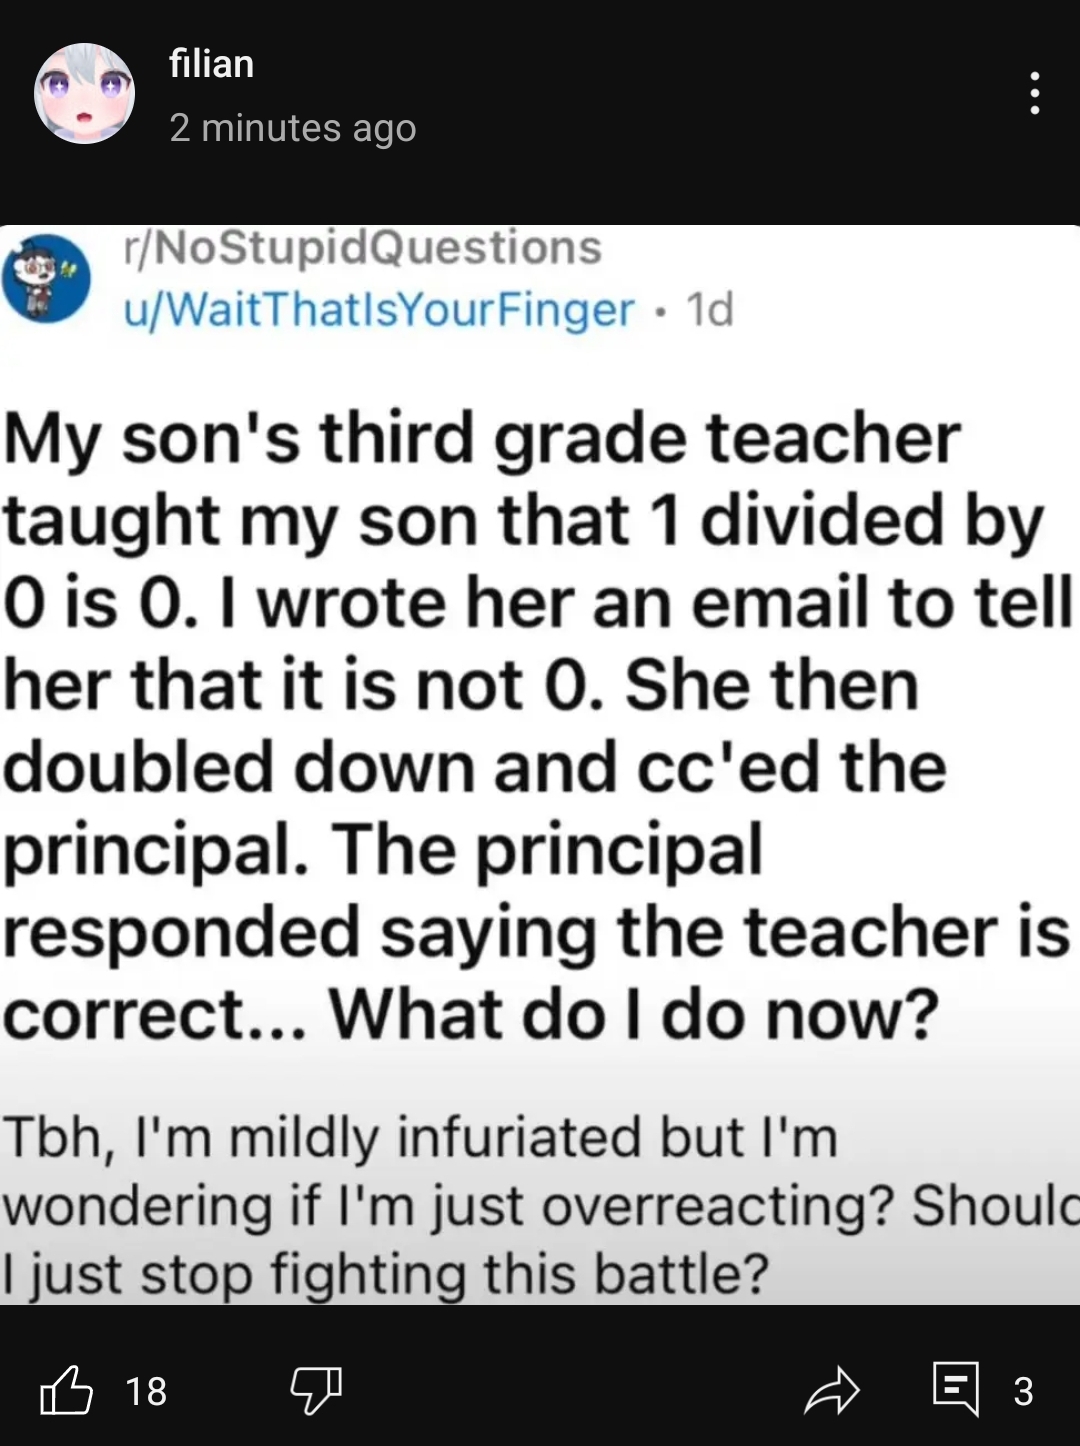Tap 'doubled down and cc'ed the' line
This screenshot has height=1446, width=1080.
(475, 767)
